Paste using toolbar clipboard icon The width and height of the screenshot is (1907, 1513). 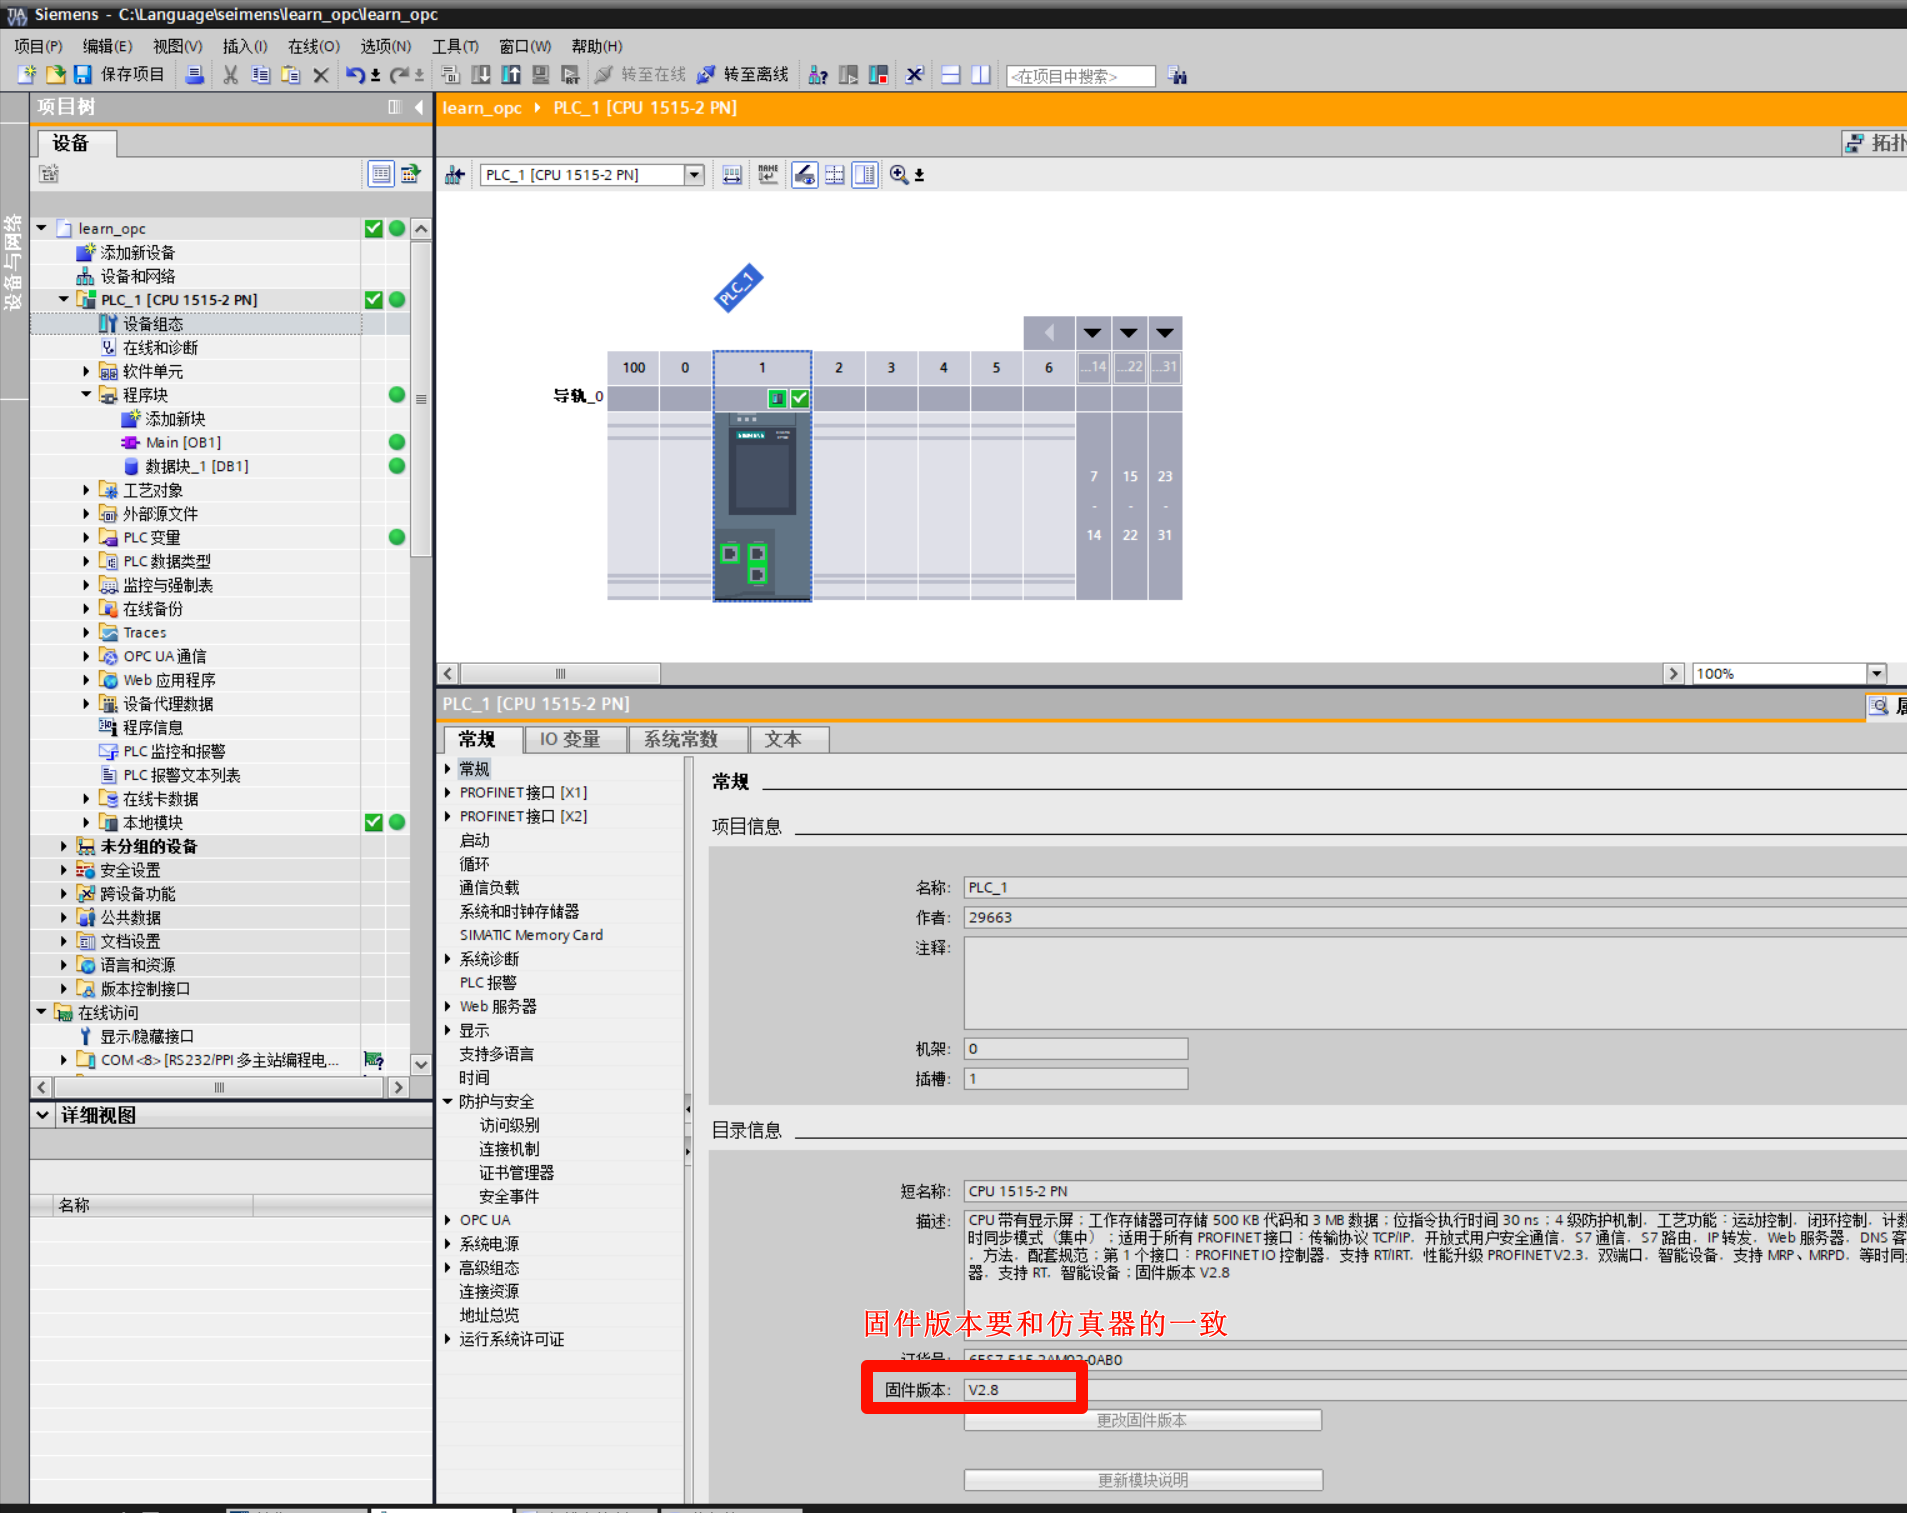tap(291, 75)
